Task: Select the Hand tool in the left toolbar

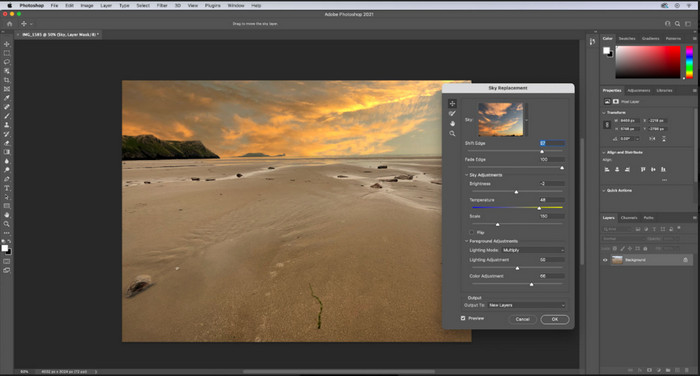Action: point(7,215)
